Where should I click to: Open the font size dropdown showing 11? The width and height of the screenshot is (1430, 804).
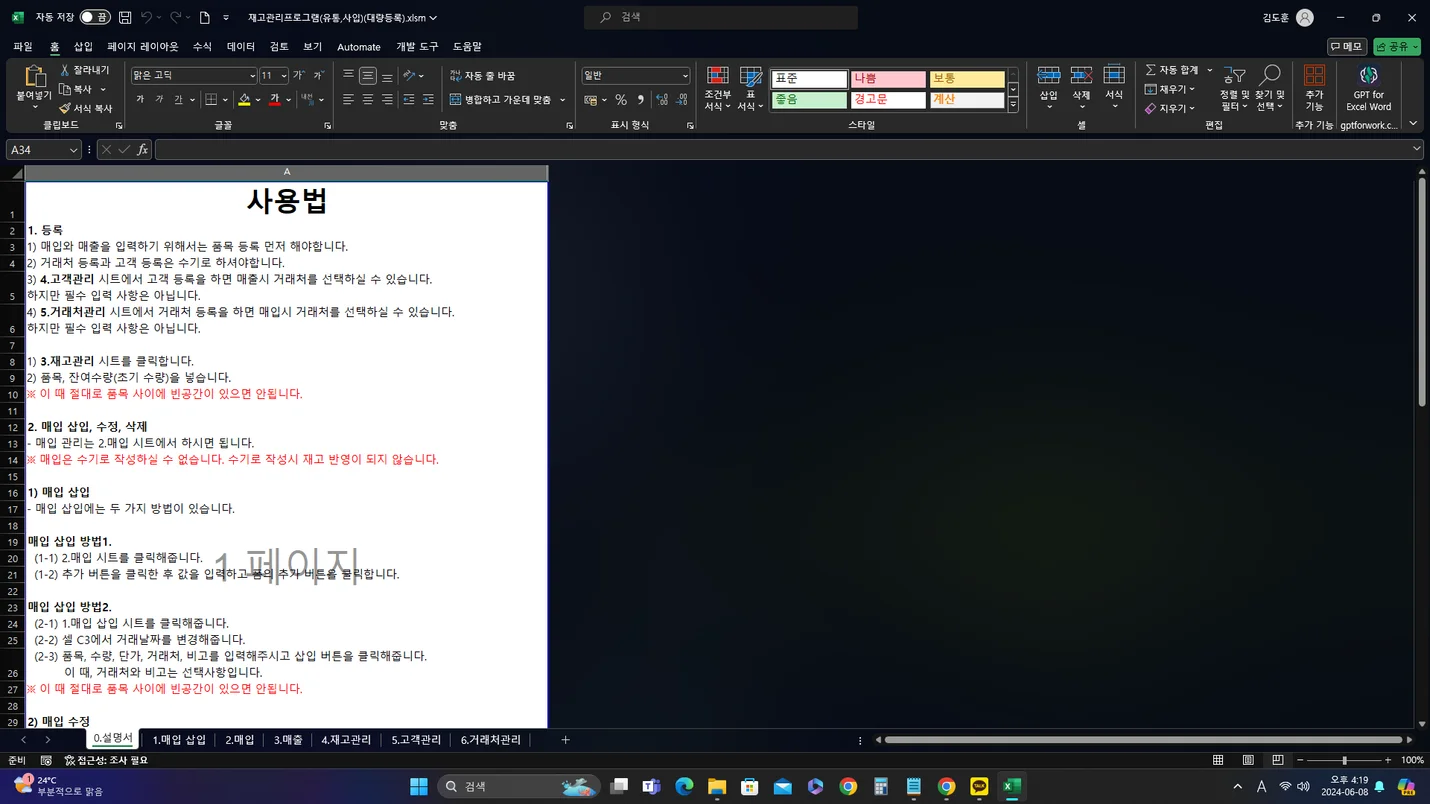tap(284, 76)
